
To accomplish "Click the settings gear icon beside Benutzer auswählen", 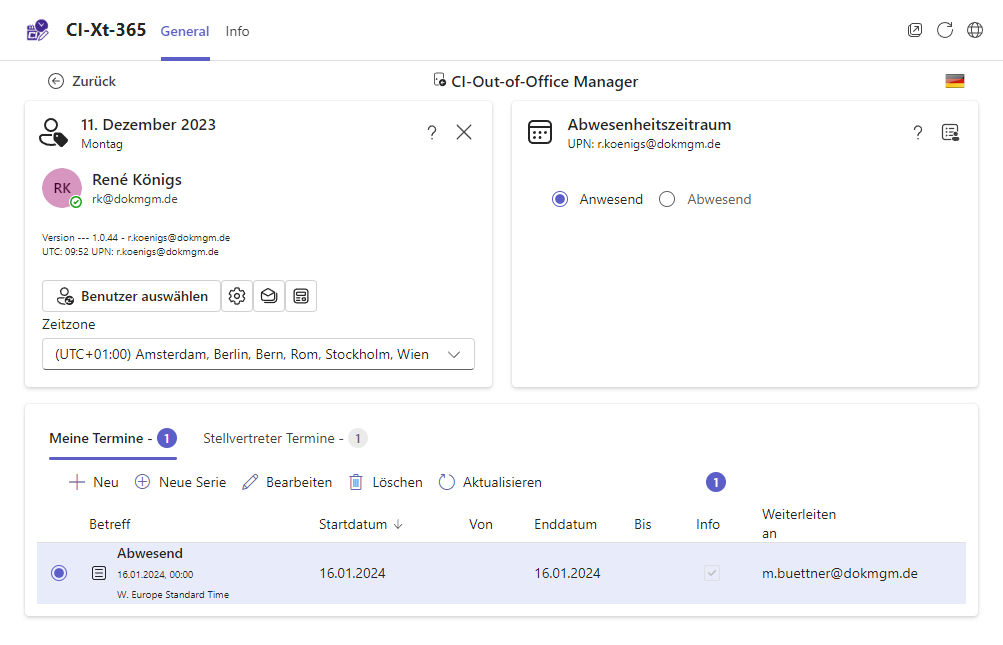I will [237, 296].
